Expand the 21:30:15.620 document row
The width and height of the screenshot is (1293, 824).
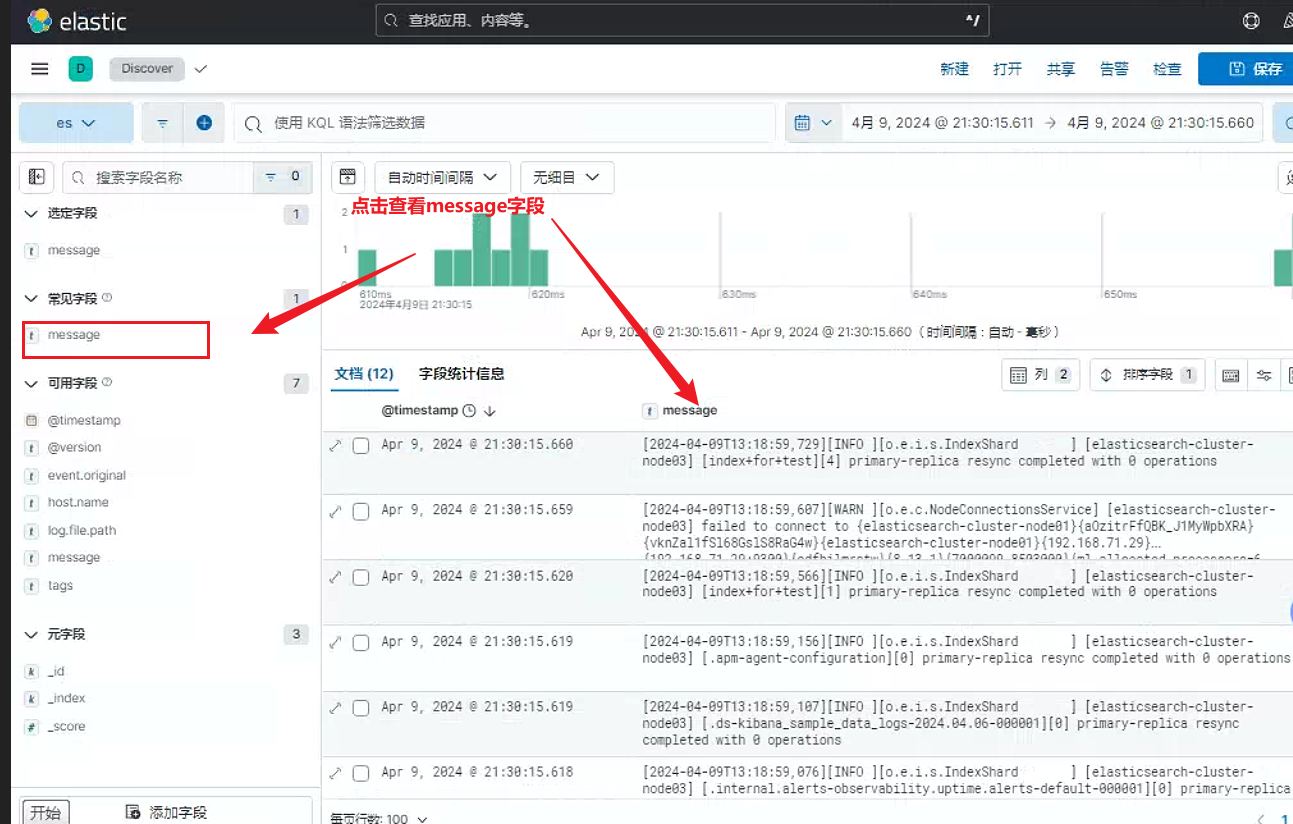coord(336,577)
